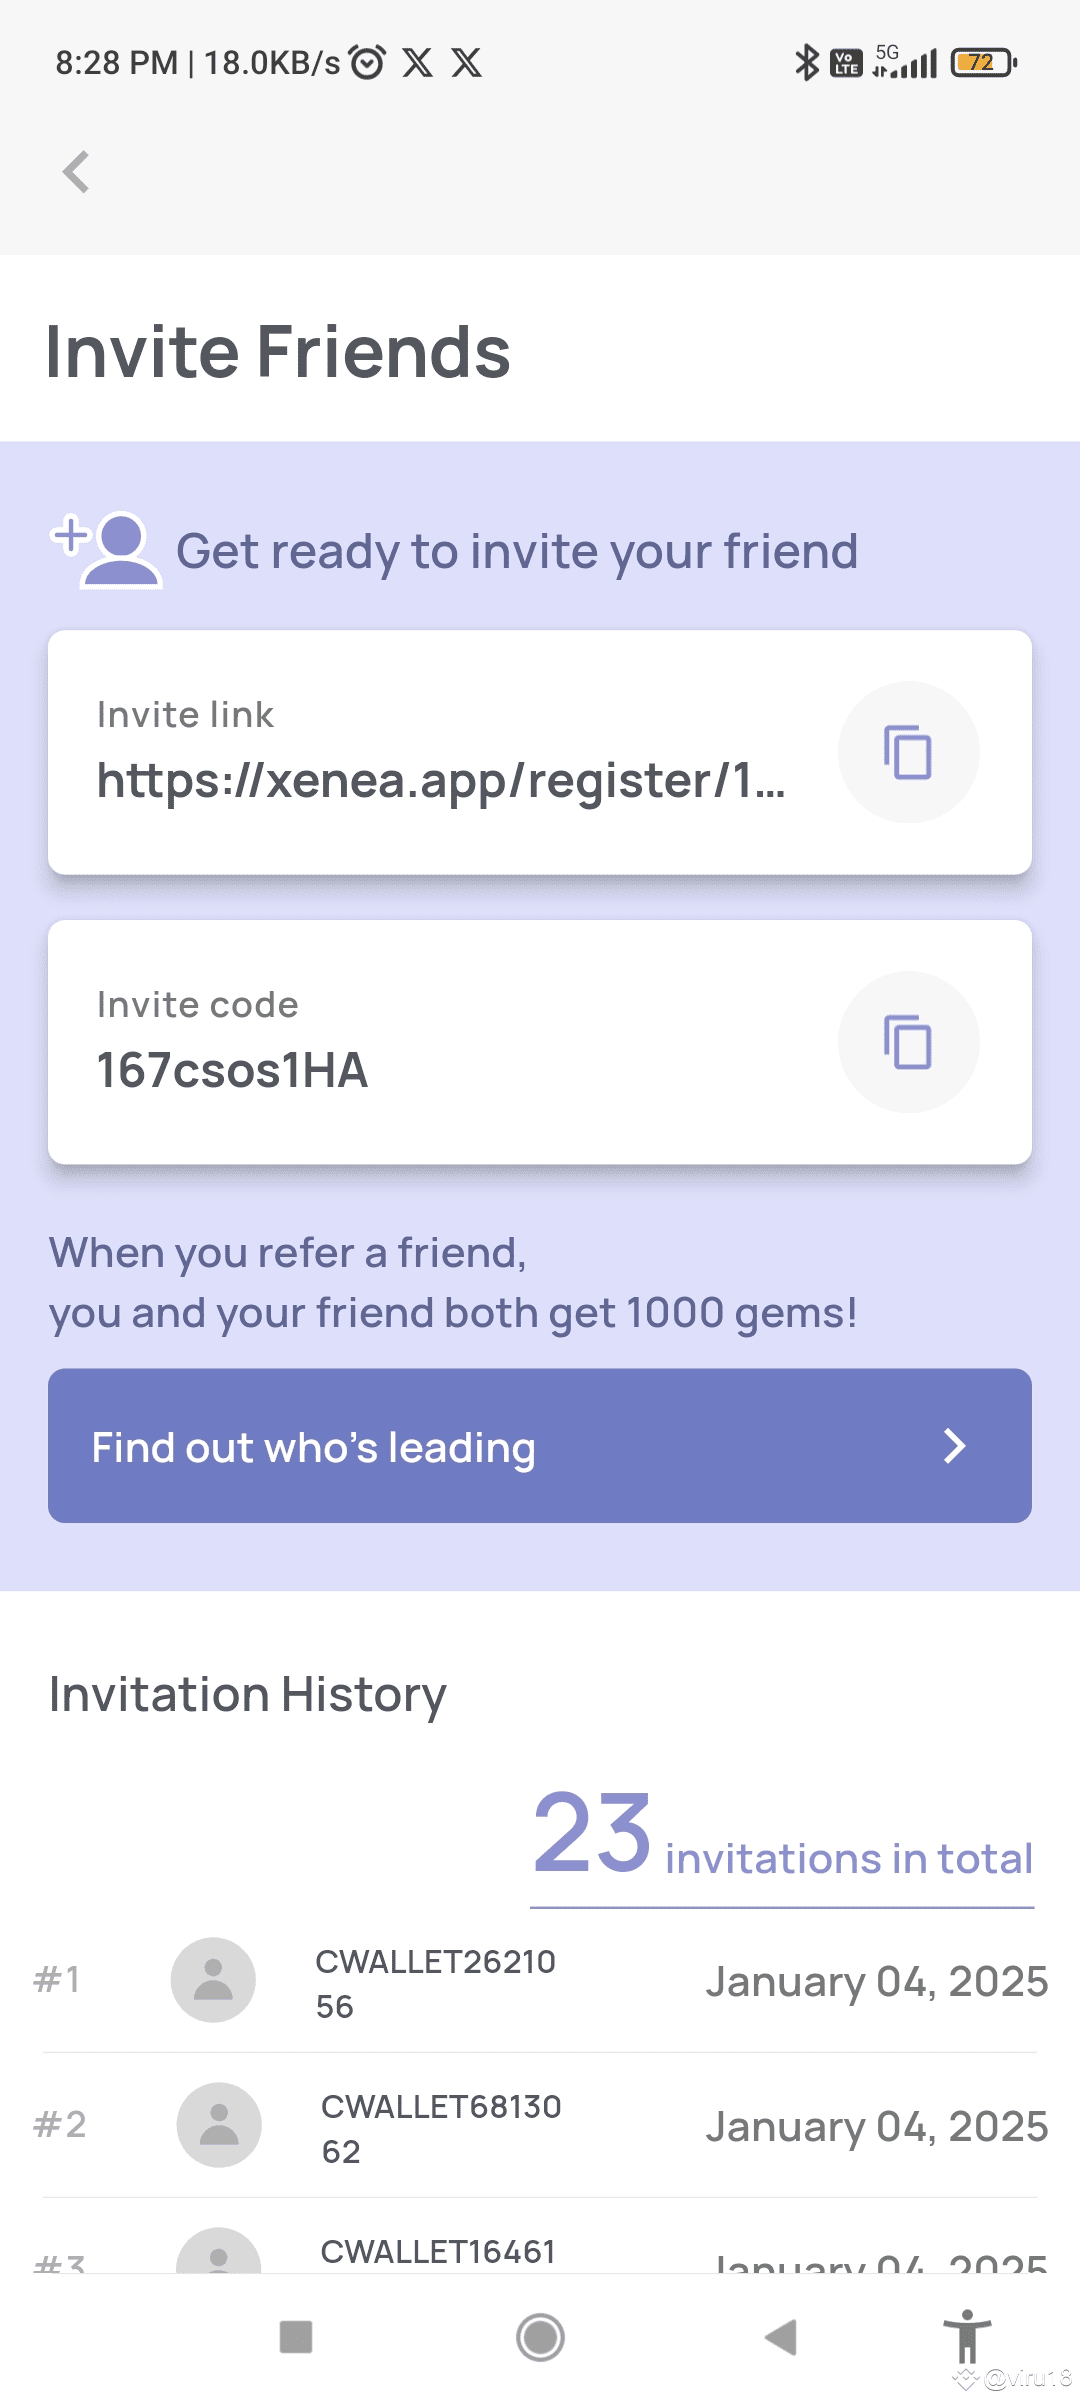Copy the invite link
The width and height of the screenshot is (1080, 2400).
[x=908, y=752]
